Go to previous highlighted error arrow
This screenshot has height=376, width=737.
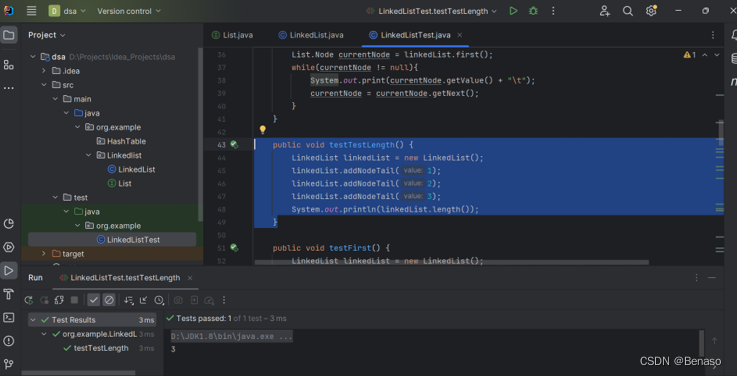point(705,55)
